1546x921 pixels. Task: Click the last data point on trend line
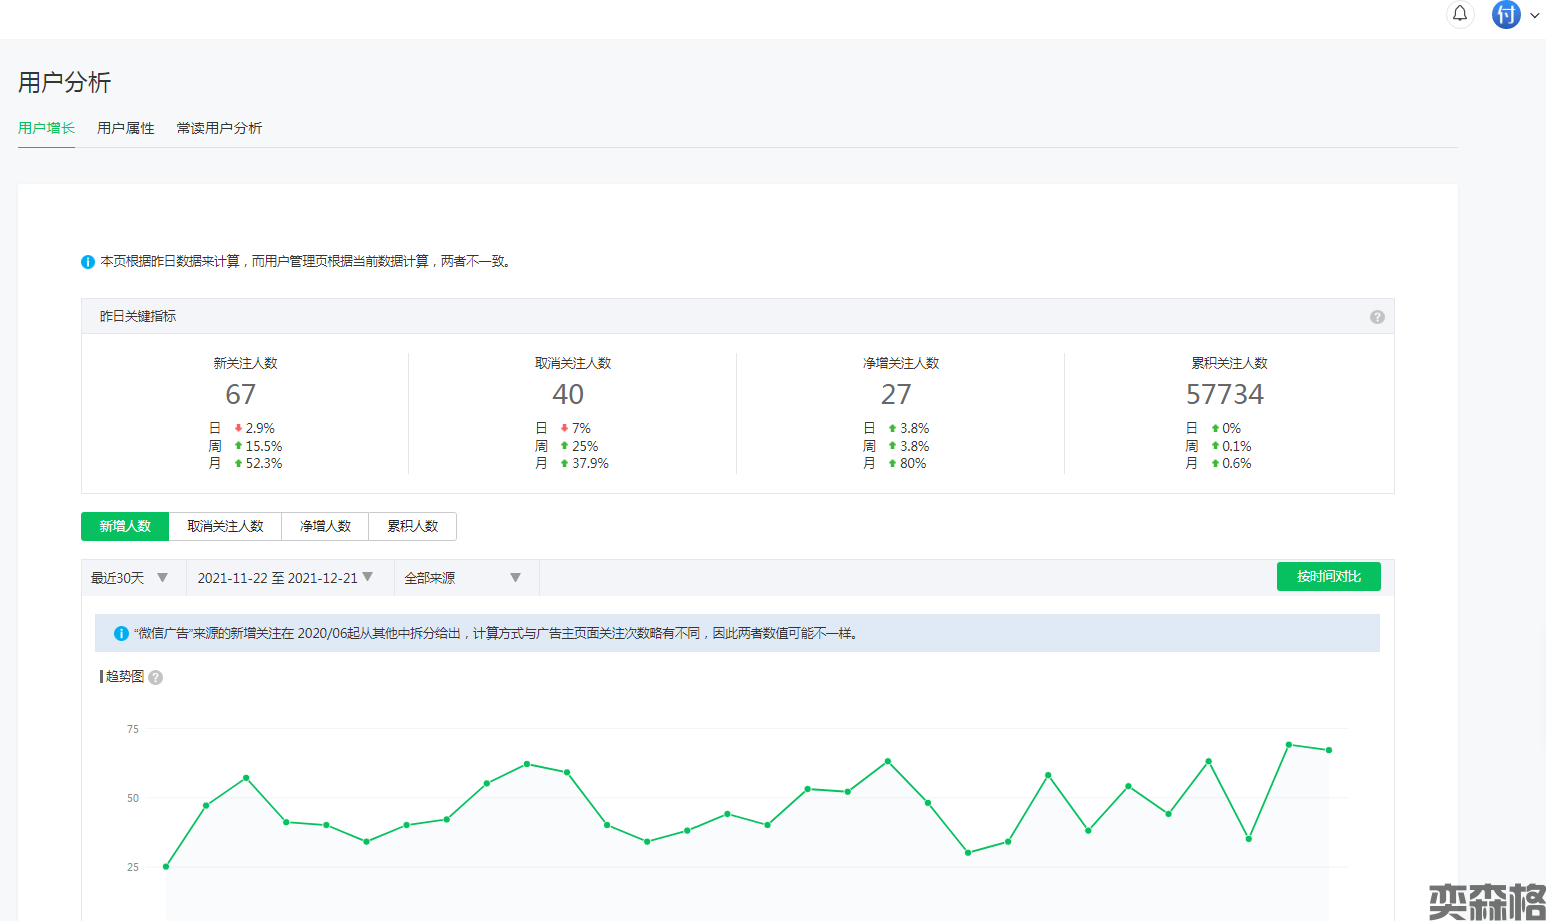(1329, 750)
